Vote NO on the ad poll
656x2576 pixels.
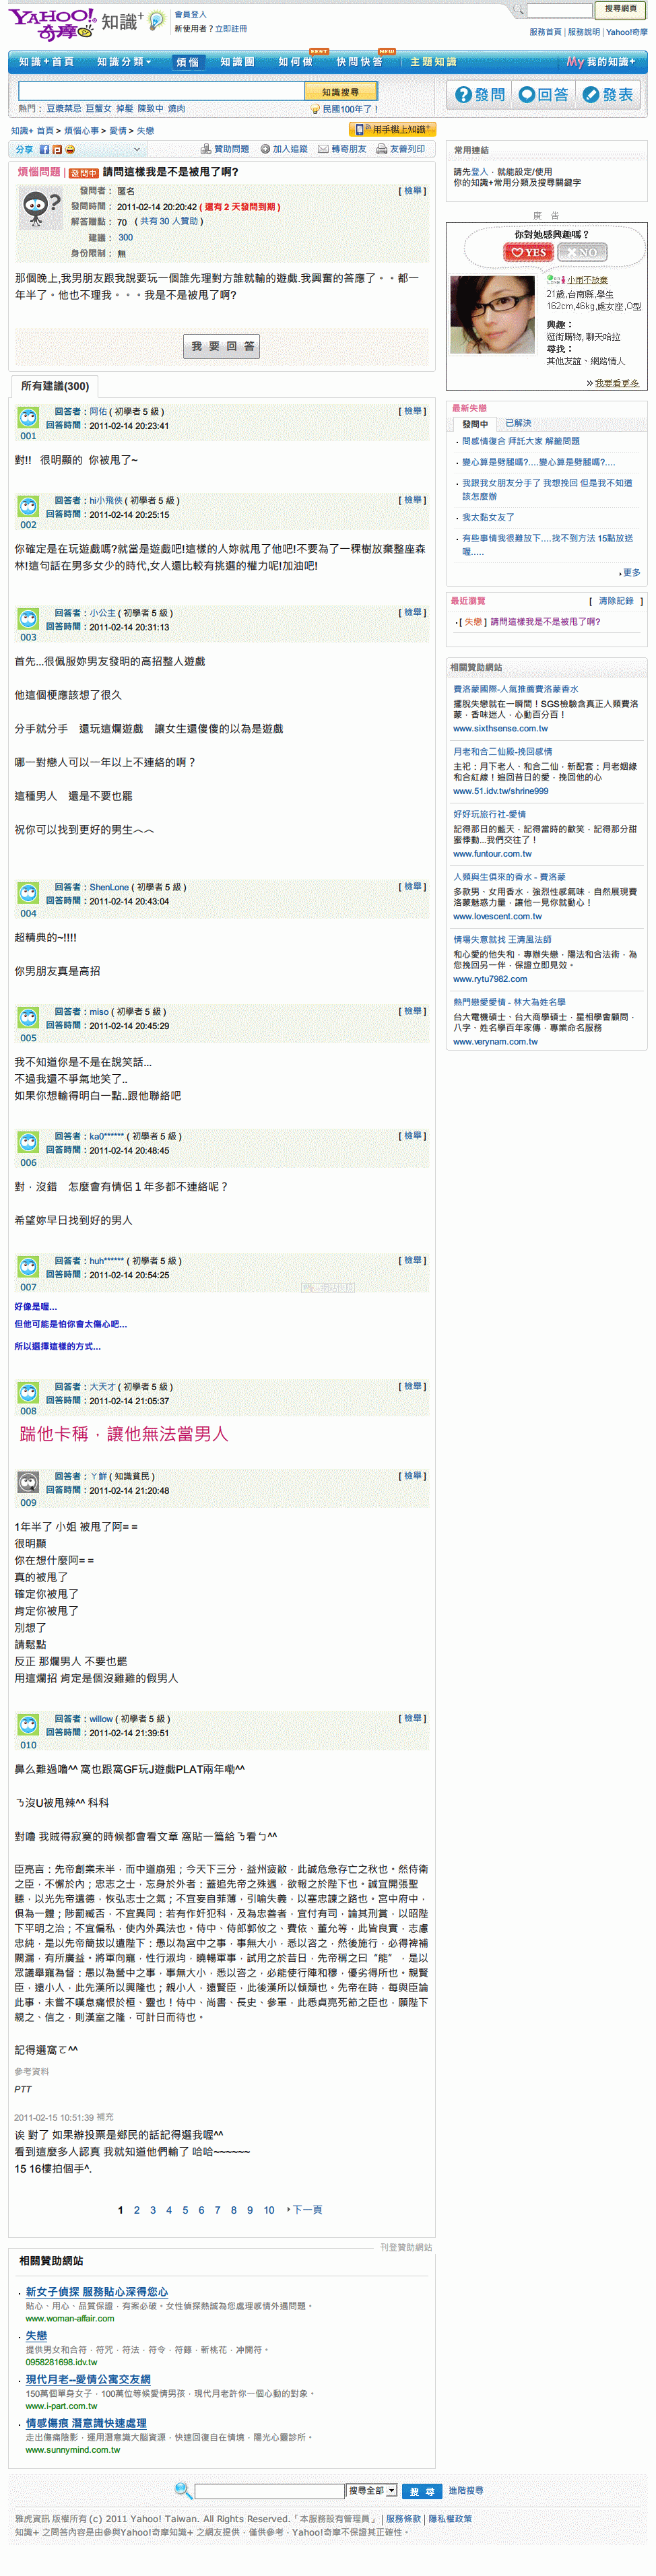click(582, 252)
